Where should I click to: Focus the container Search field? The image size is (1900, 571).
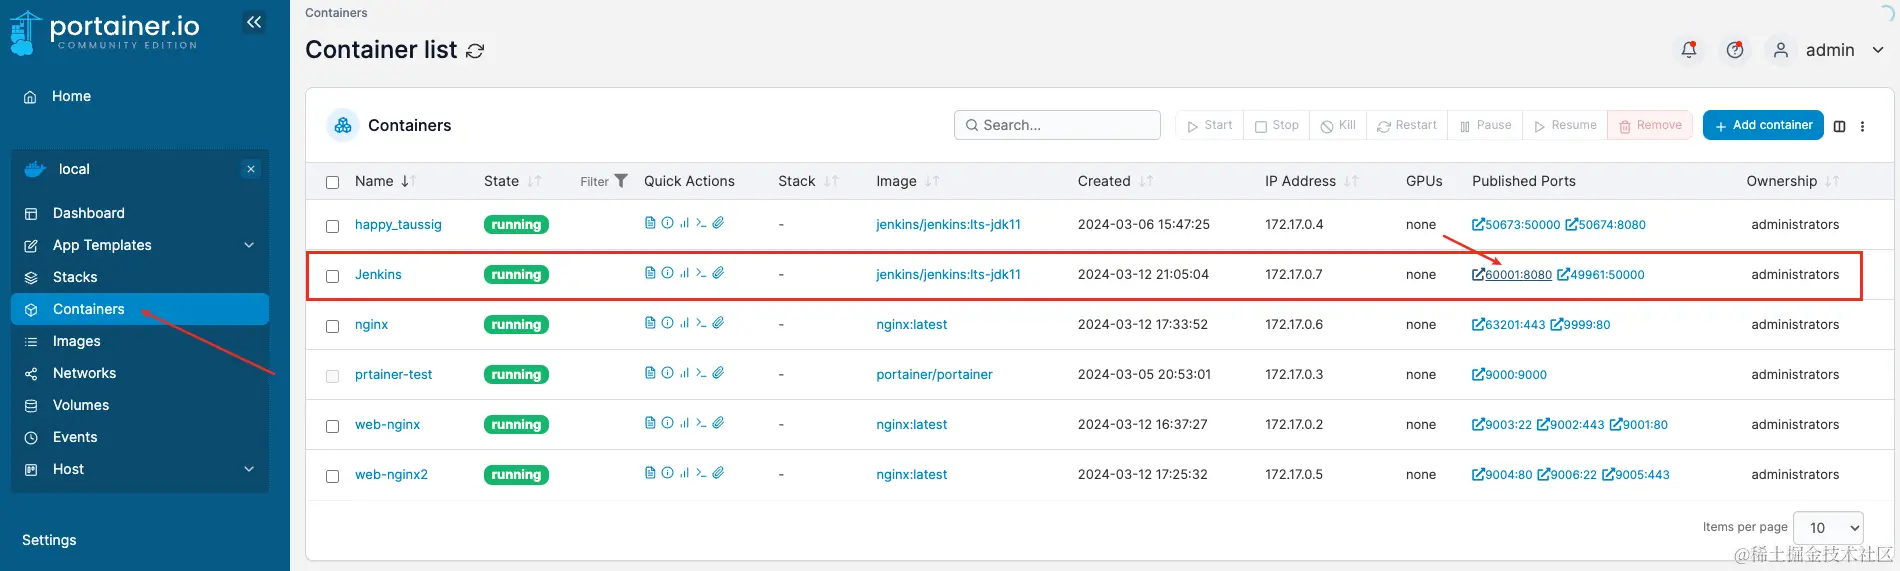pos(1058,125)
